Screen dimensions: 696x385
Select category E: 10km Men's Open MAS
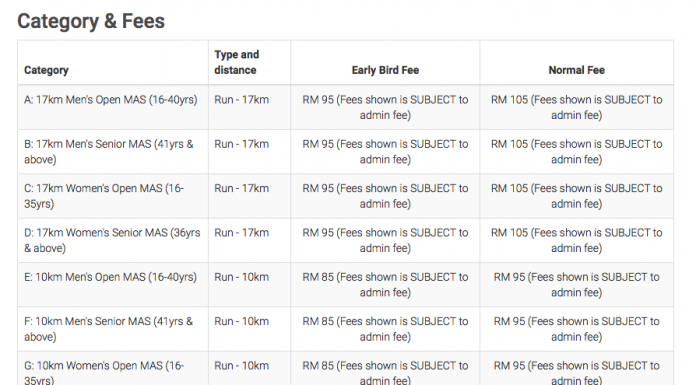110,277
